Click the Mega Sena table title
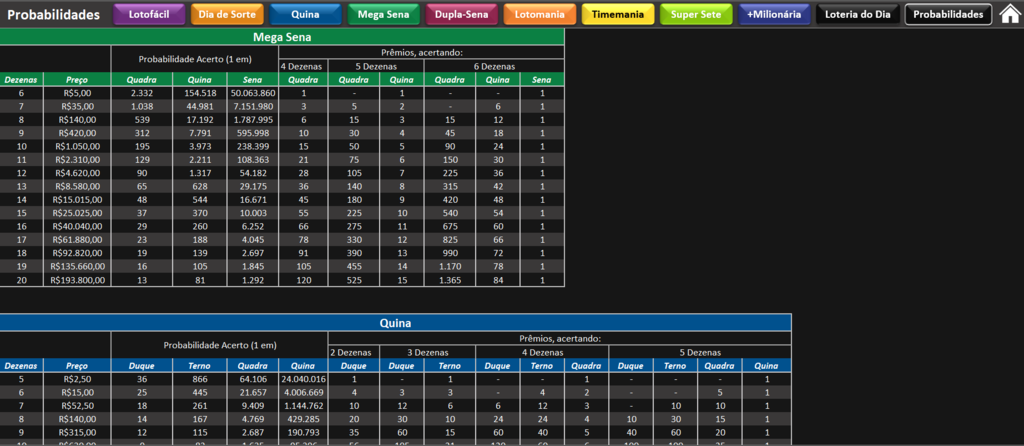Screen dimensions: 1024x446 (282, 37)
